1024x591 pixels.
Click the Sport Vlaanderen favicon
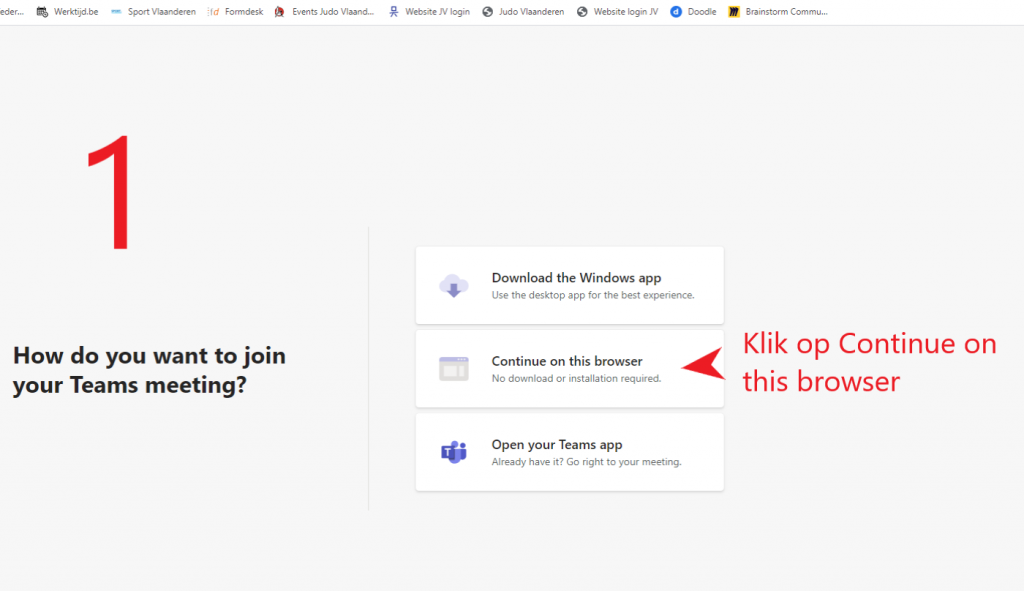[116, 12]
